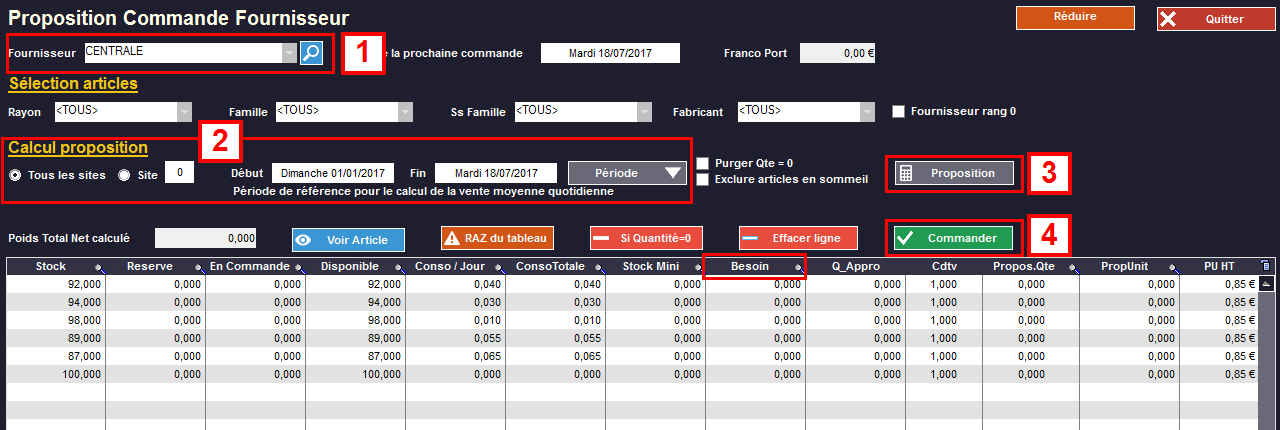
Task: Click the table column settings icon
Action: pos(1267,266)
